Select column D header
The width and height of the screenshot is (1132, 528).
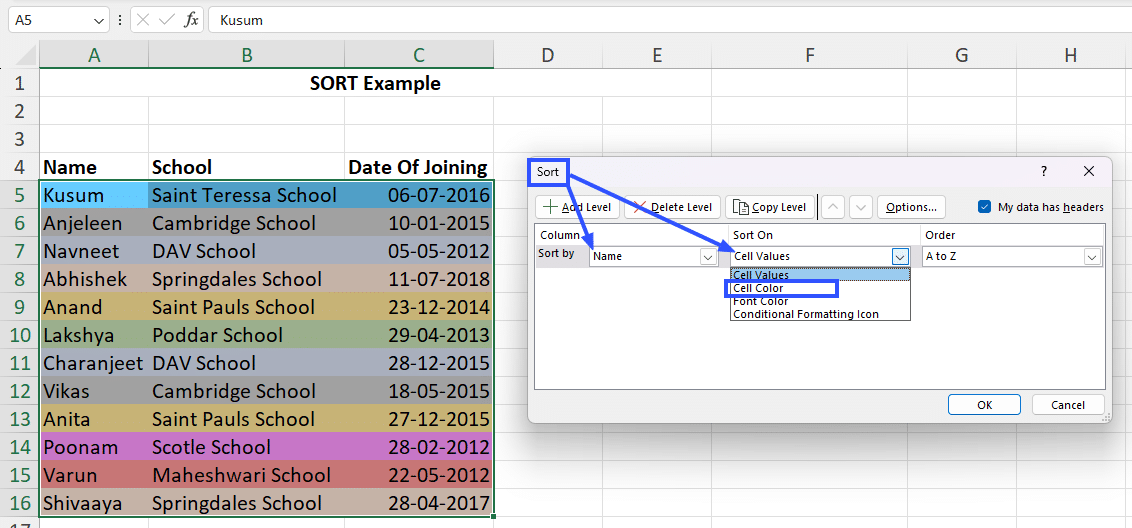(548, 55)
